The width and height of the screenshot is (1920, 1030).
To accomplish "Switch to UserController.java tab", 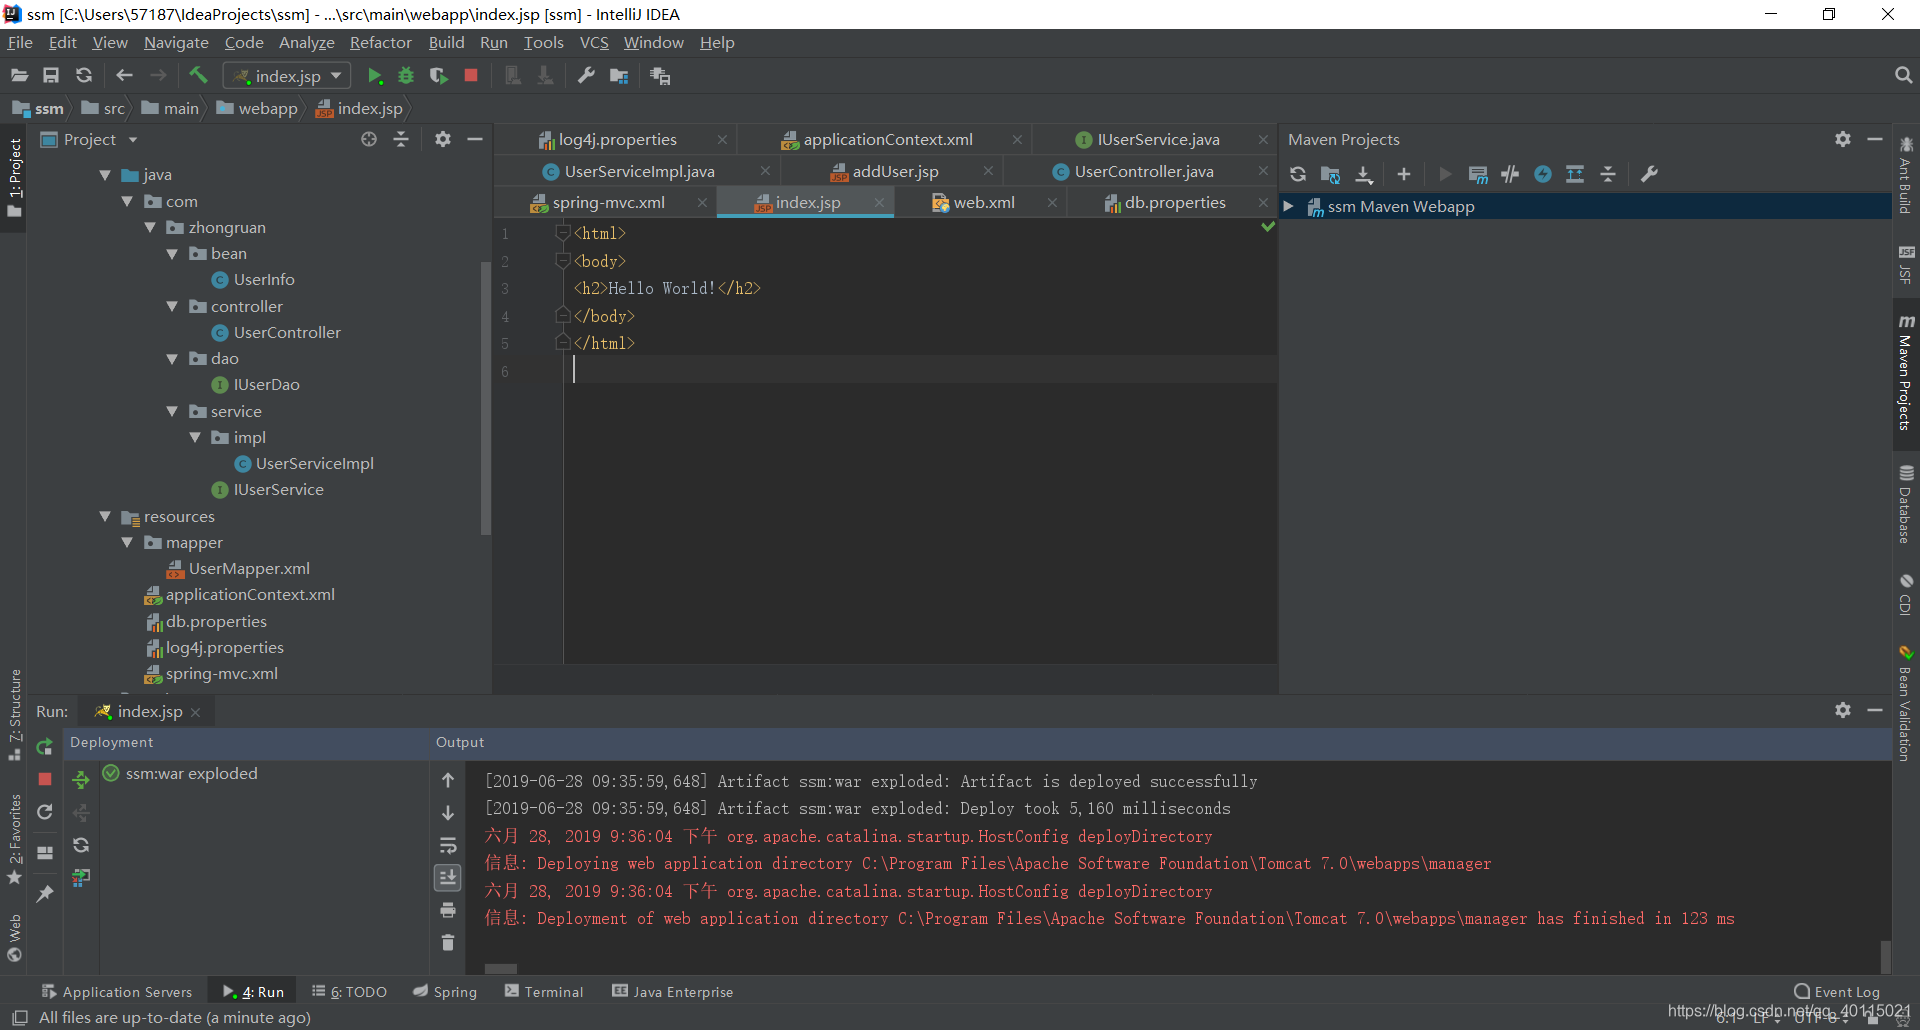I will click(x=1143, y=172).
